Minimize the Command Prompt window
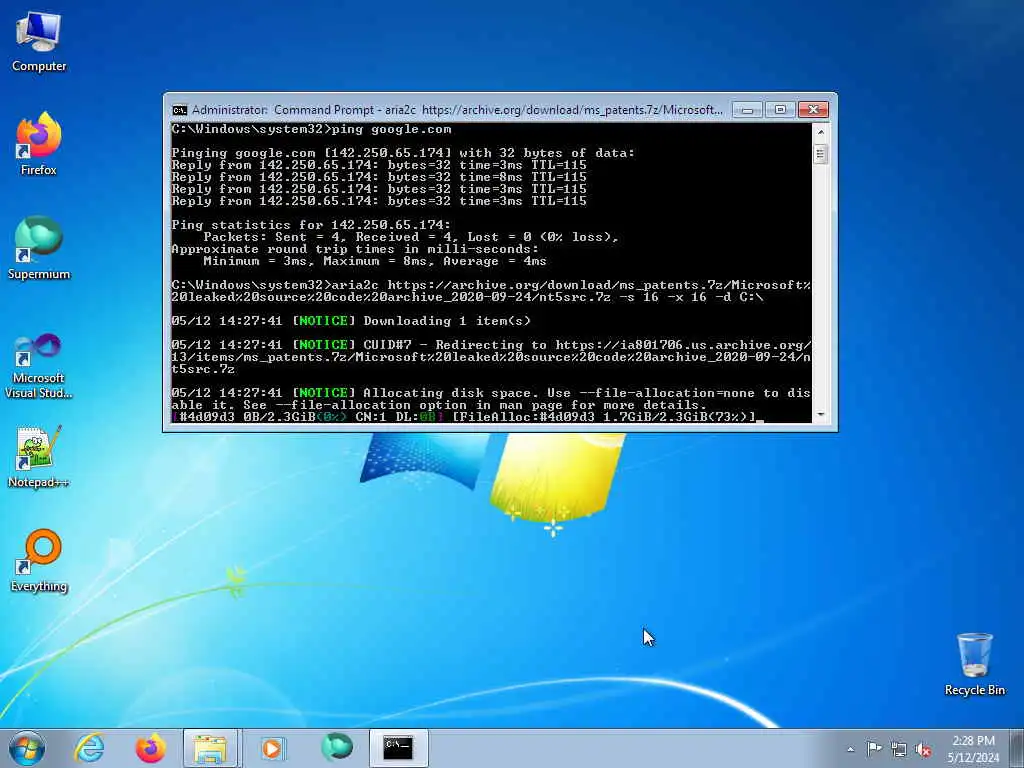 click(747, 110)
